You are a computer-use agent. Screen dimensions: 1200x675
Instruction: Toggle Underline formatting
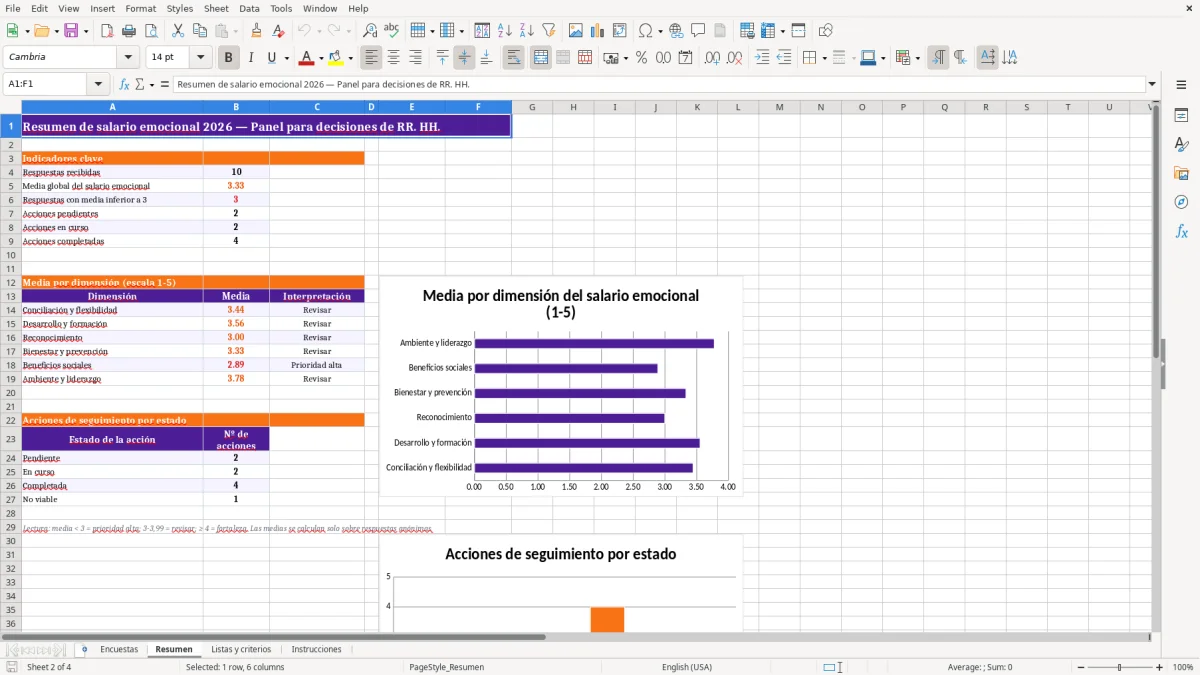(x=272, y=58)
